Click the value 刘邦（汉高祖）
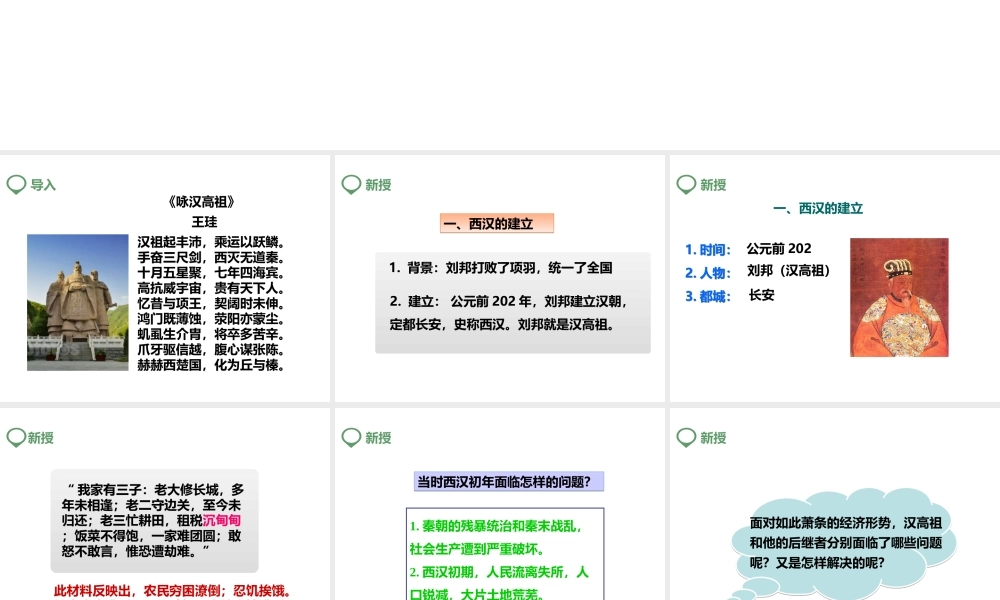 (x=788, y=271)
